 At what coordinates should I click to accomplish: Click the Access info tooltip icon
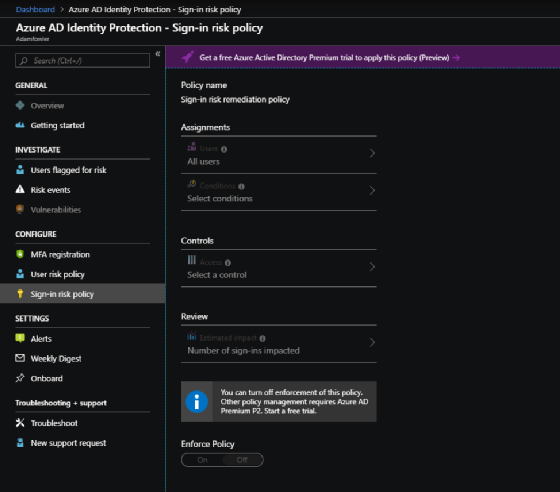click(x=228, y=263)
